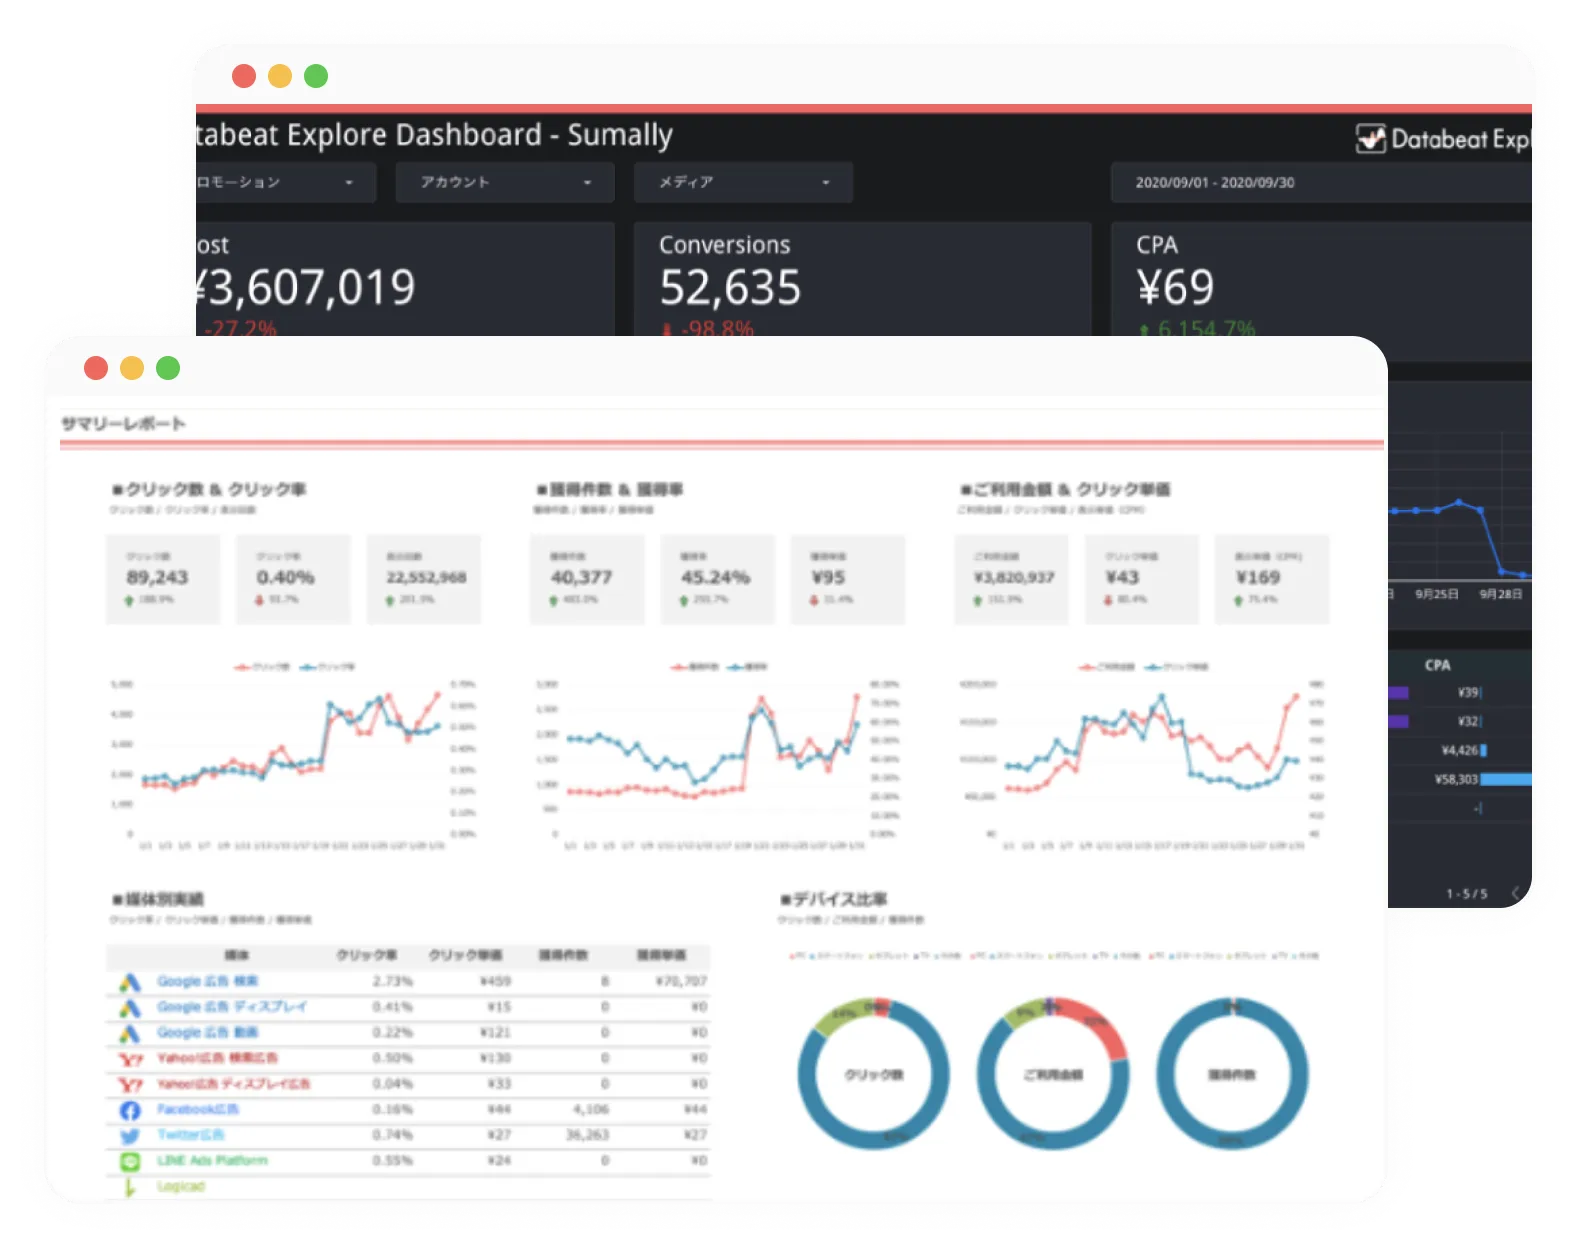Click the Twitter bird icon in the table
Screen dimensions: 1580x1248
[x=130, y=1136]
